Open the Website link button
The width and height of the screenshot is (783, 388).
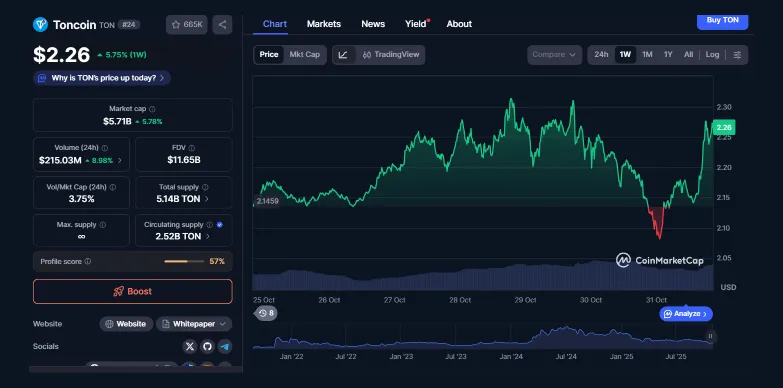(x=126, y=324)
